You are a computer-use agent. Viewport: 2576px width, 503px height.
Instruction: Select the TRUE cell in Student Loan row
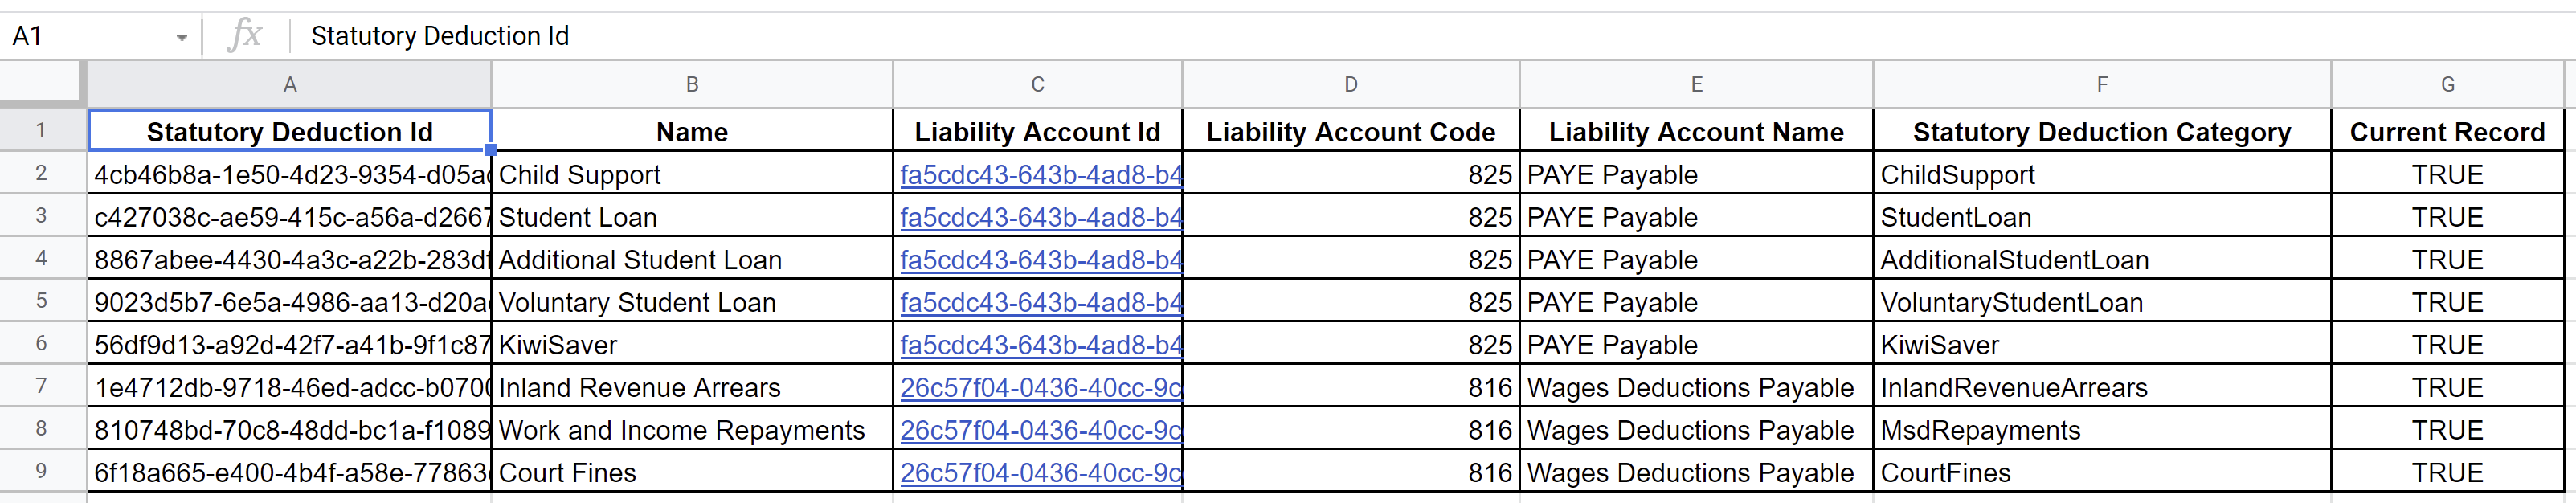point(2447,217)
